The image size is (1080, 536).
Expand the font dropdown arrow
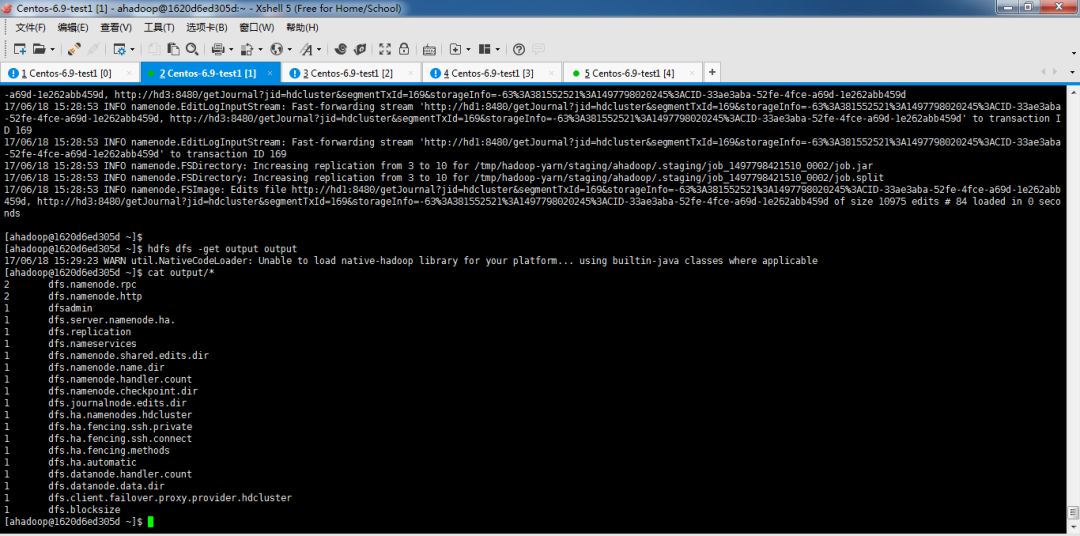pyautogui.click(x=318, y=50)
